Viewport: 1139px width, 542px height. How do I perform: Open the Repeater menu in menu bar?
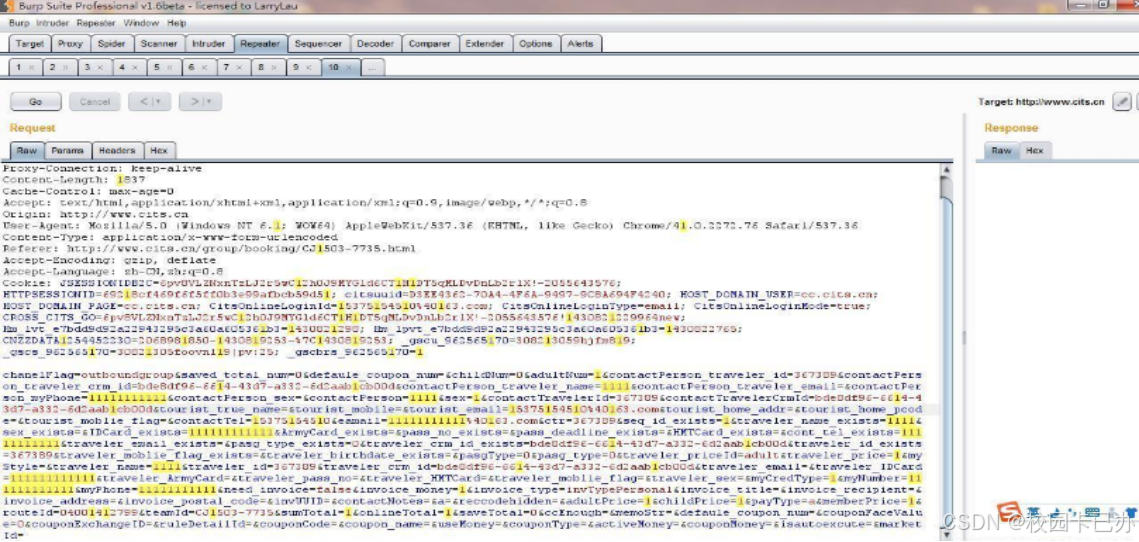(96, 23)
